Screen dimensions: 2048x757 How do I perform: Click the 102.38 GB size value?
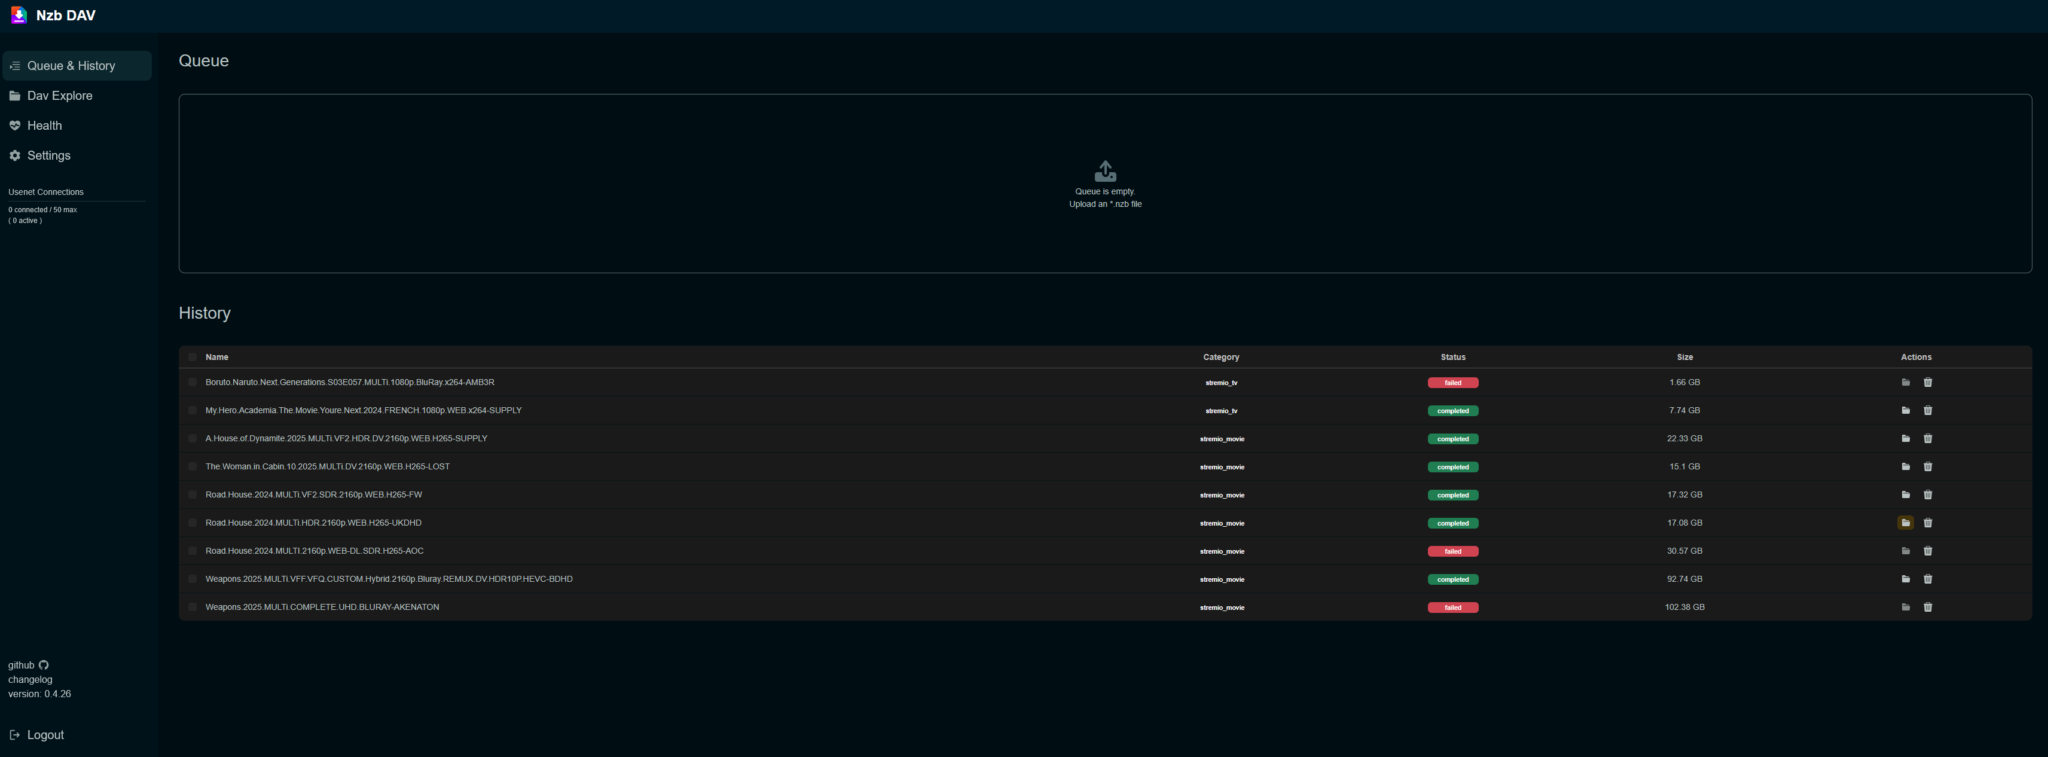coord(1685,607)
